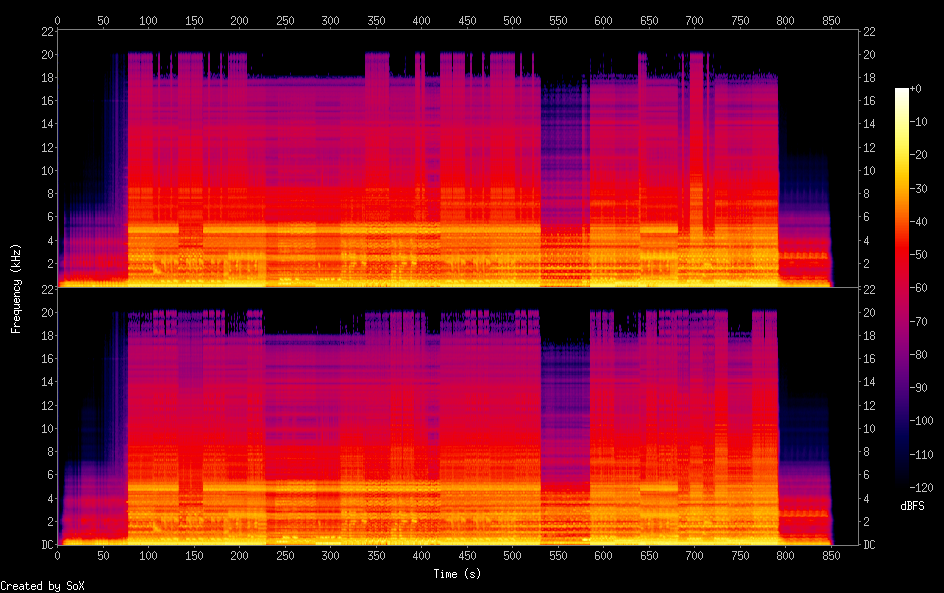Click the DC label at the bottom-right corner
This screenshot has width=944, height=593.
[870, 544]
